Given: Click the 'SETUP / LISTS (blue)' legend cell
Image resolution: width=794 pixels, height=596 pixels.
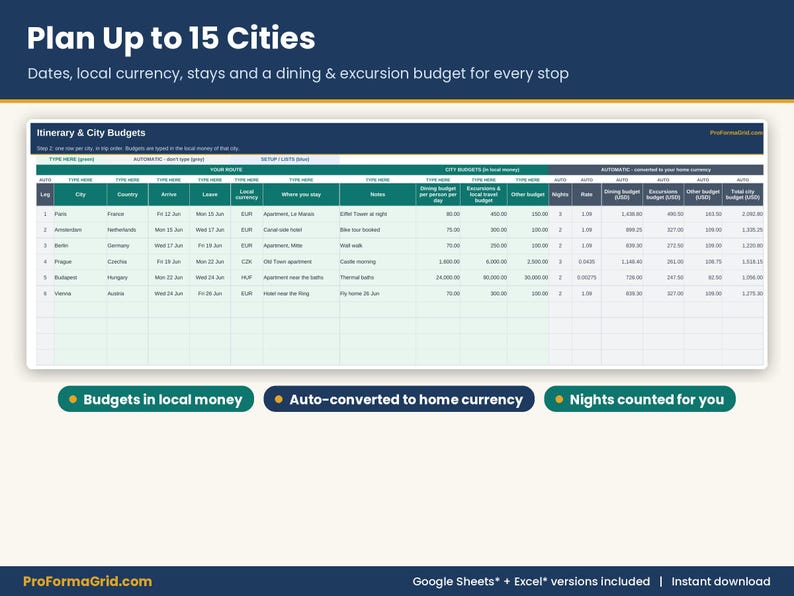Looking at the screenshot, I should [x=285, y=159].
